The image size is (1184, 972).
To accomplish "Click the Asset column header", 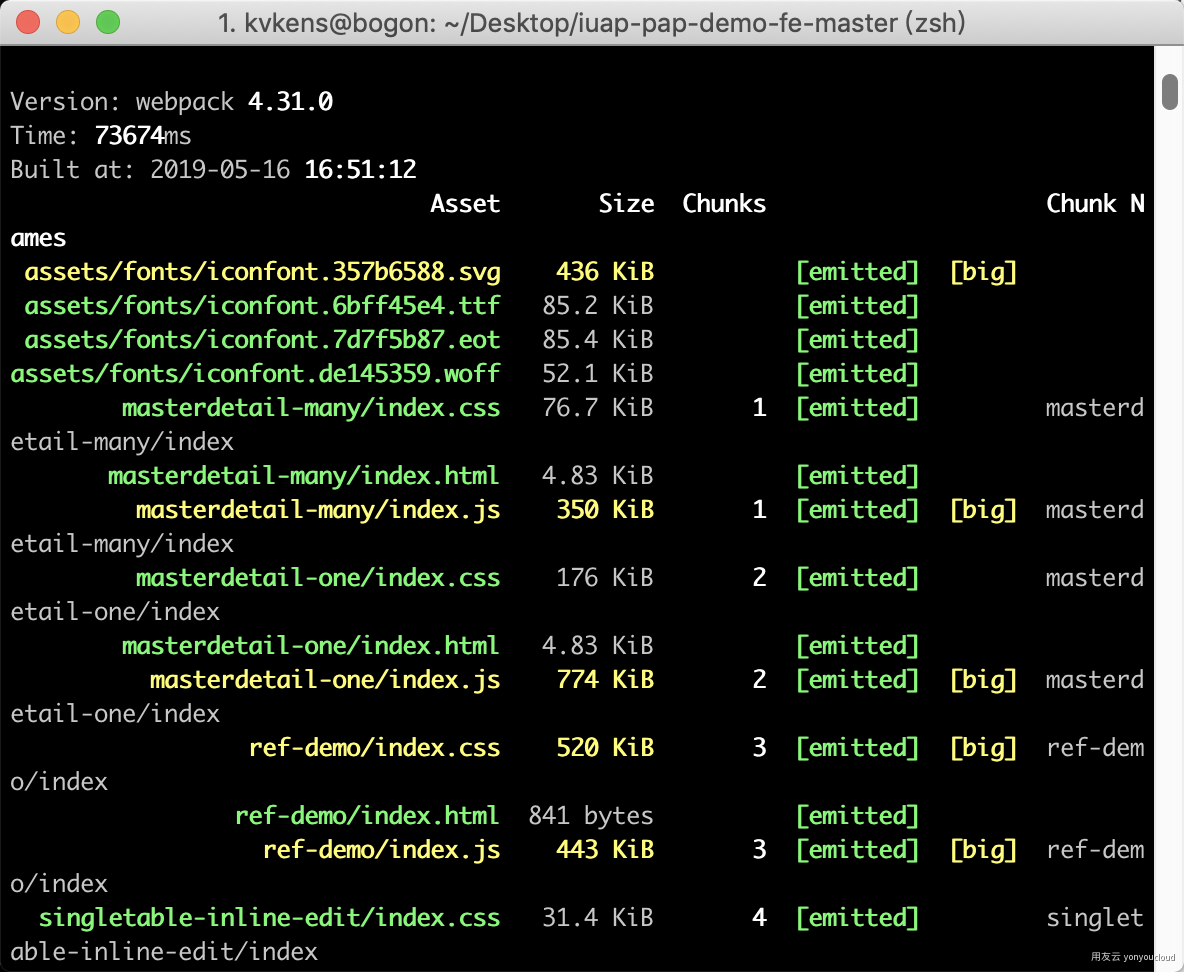I will click(465, 203).
